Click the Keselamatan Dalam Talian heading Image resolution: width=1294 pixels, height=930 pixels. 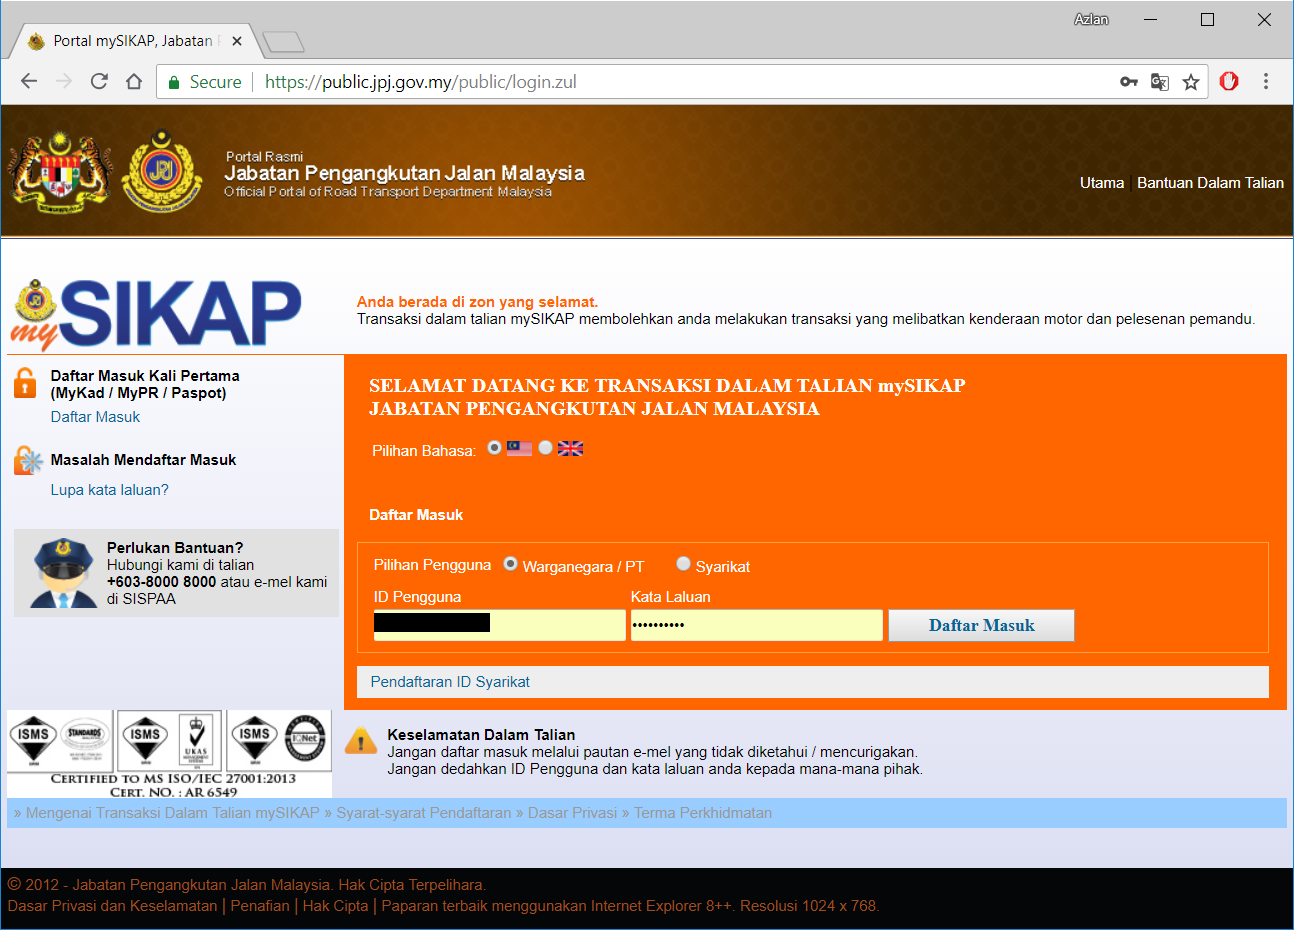point(481,735)
